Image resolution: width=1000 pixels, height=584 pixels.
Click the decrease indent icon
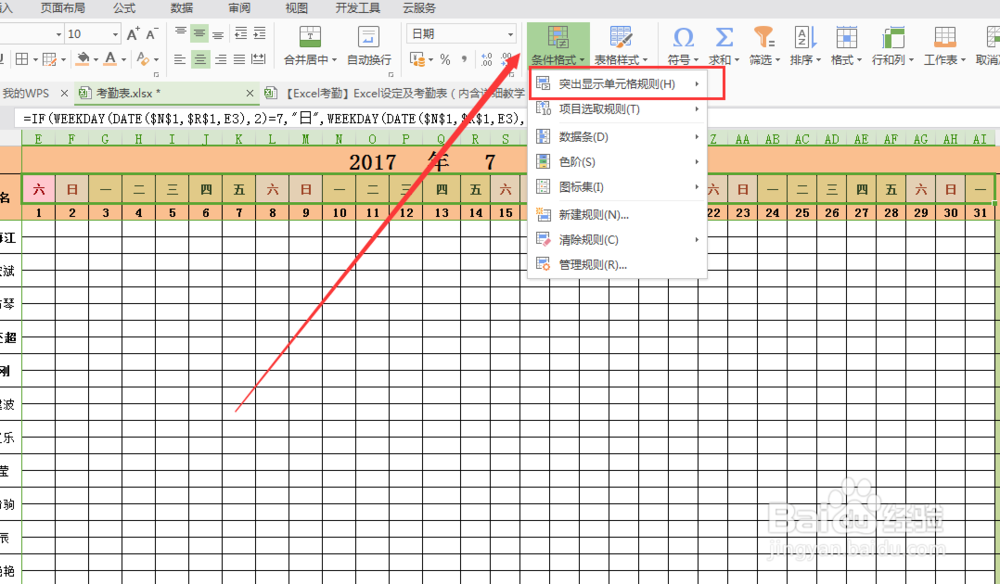(x=240, y=33)
